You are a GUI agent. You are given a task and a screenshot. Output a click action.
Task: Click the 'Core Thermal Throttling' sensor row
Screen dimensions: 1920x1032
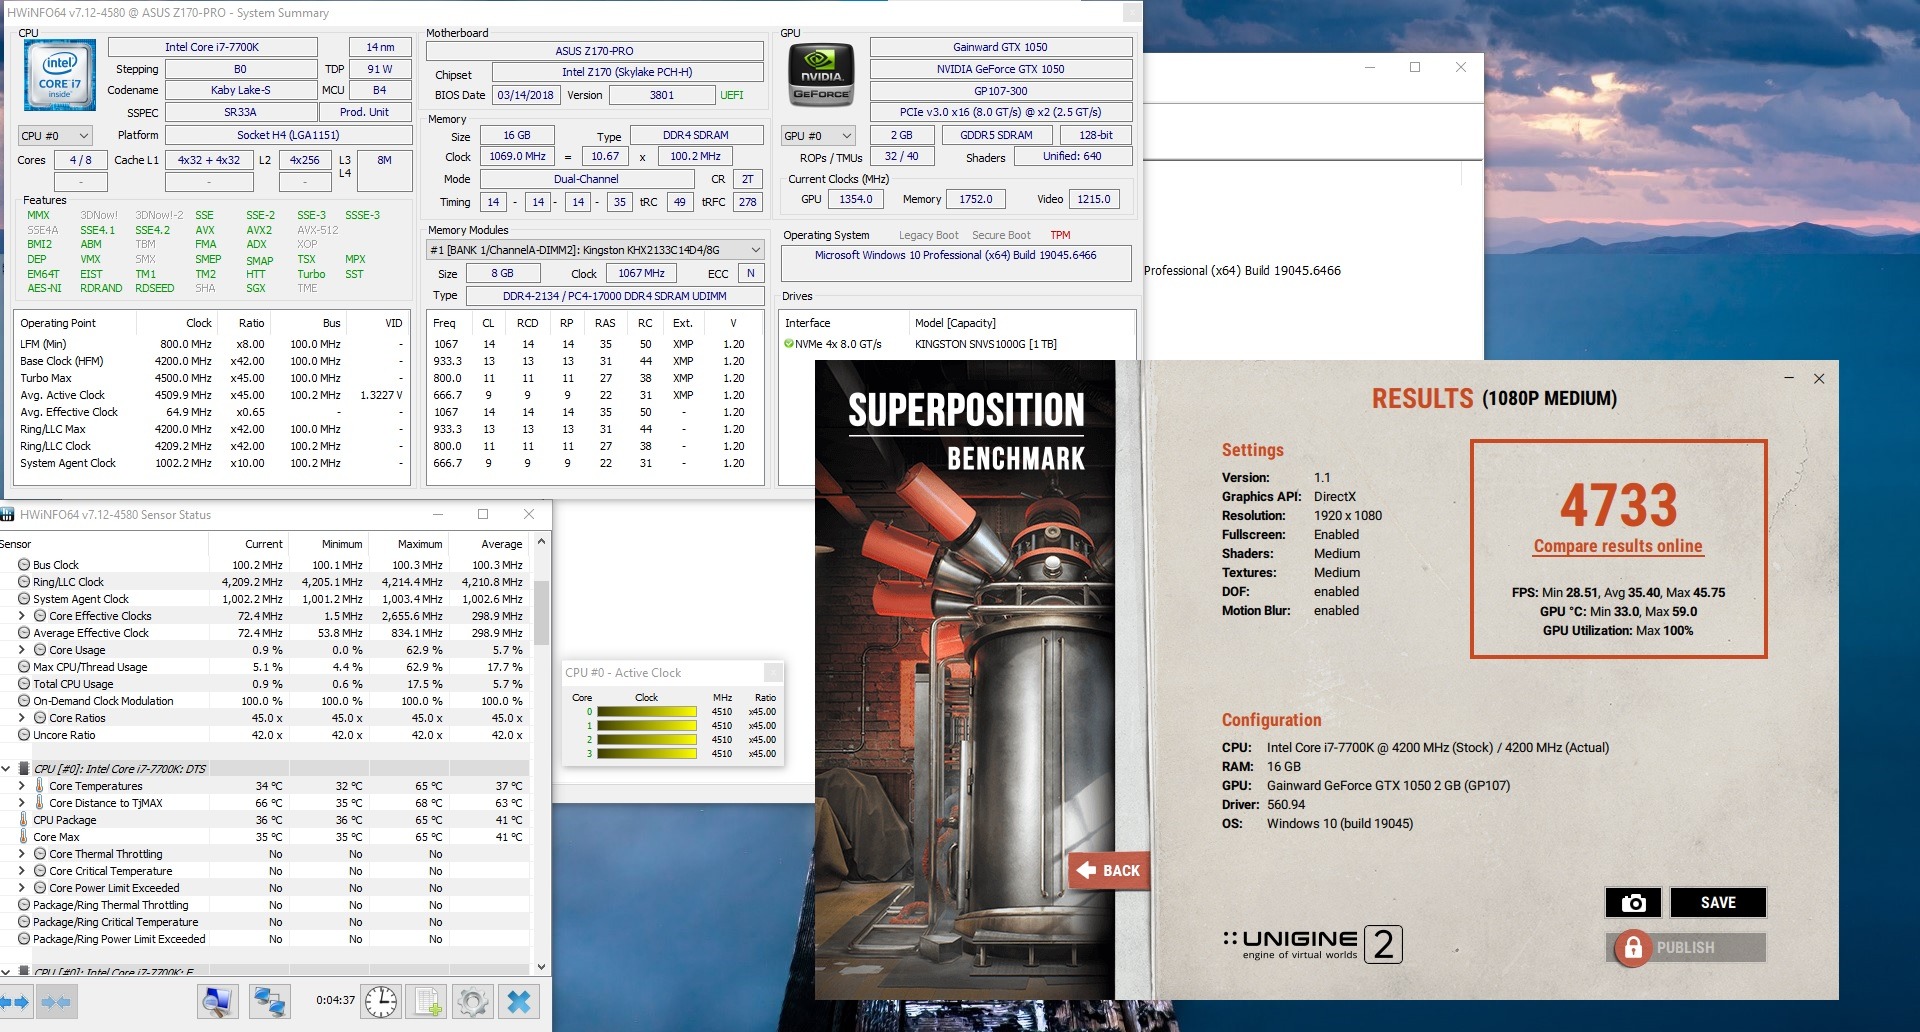(264, 854)
